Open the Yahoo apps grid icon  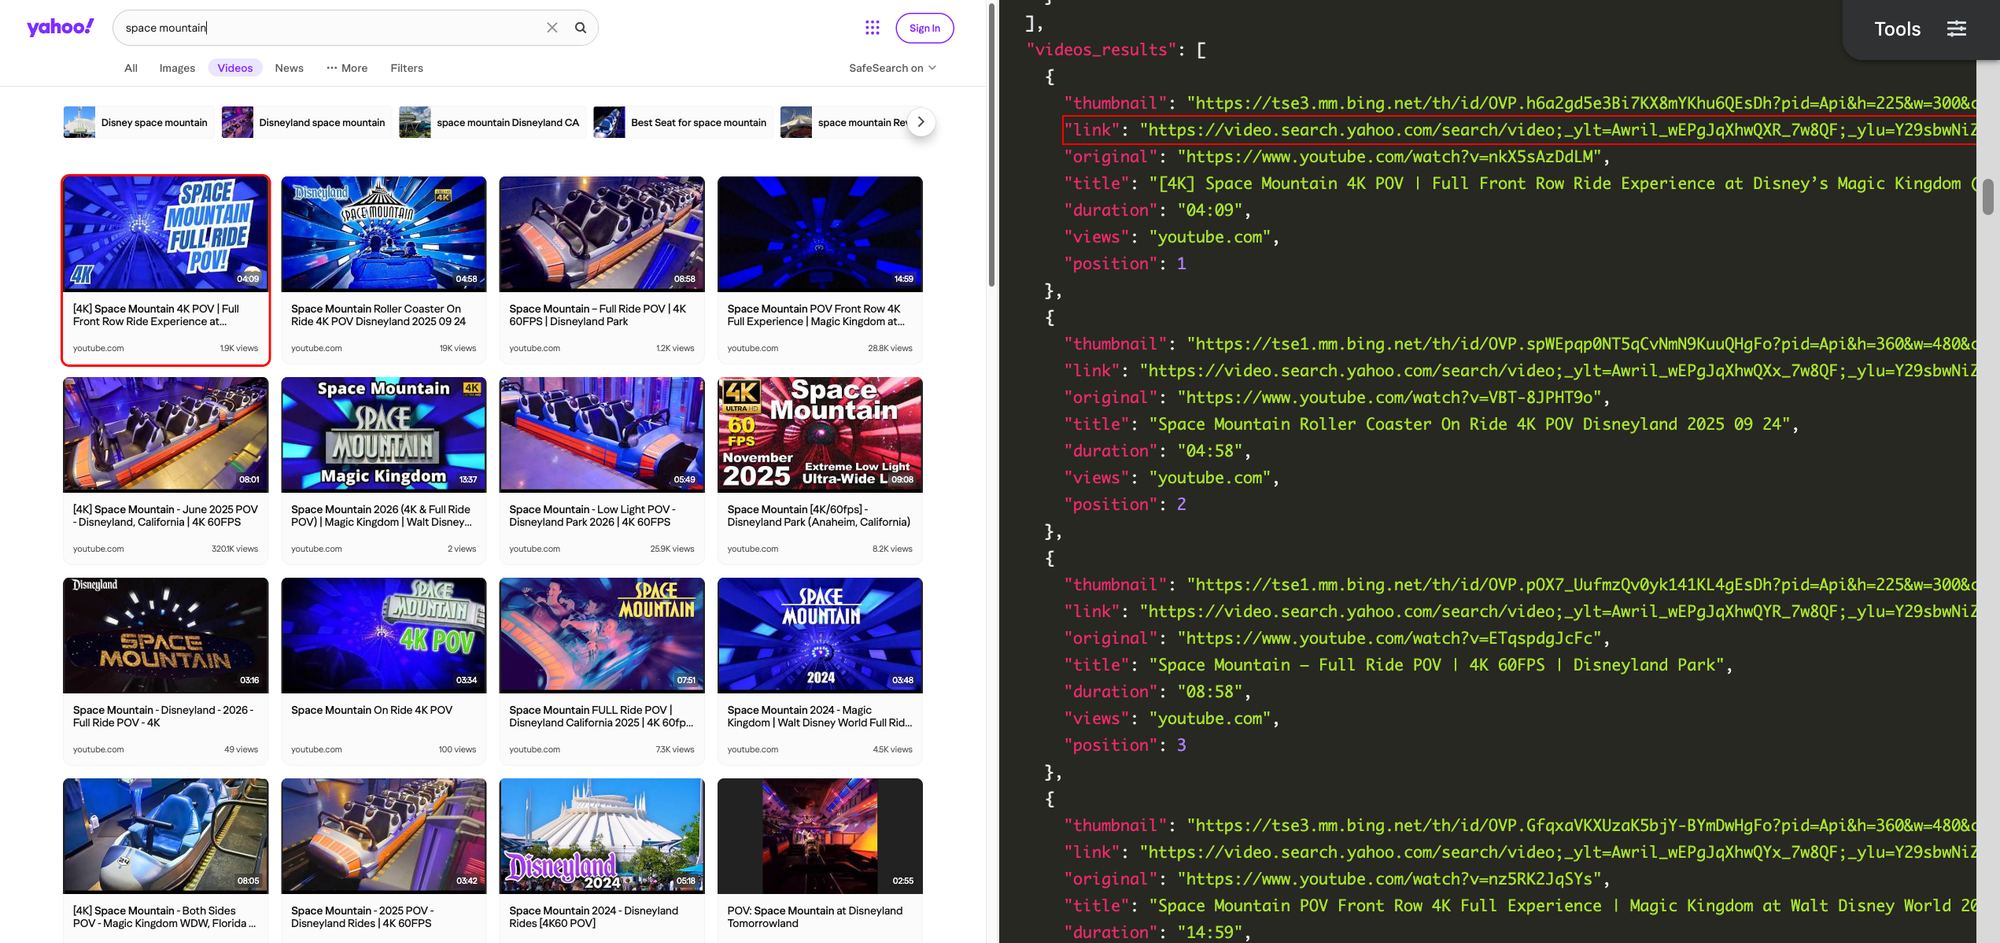tap(872, 28)
